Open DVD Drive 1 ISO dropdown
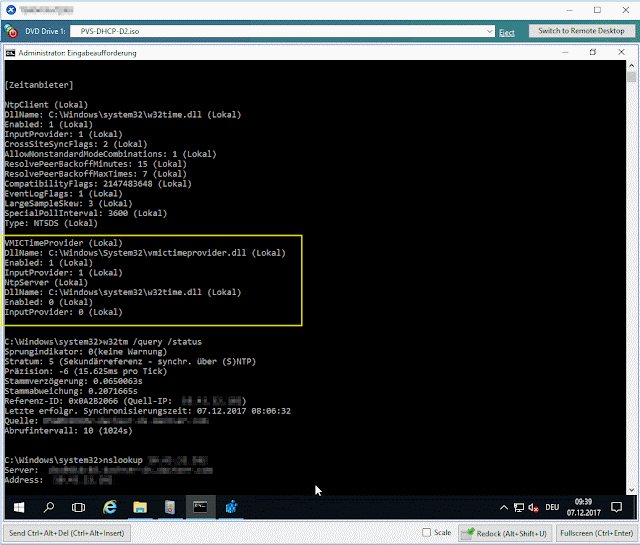640x545 pixels. [x=489, y=31]
